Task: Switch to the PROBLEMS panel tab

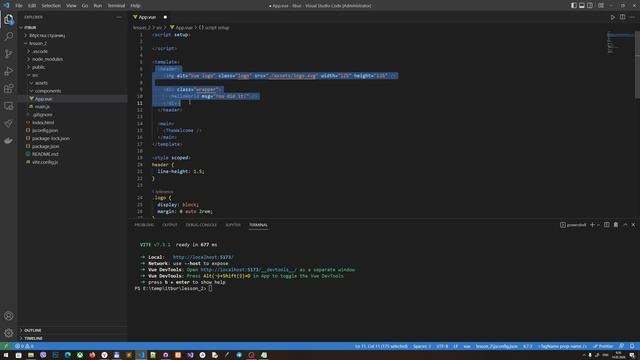Action: (144, 225)
